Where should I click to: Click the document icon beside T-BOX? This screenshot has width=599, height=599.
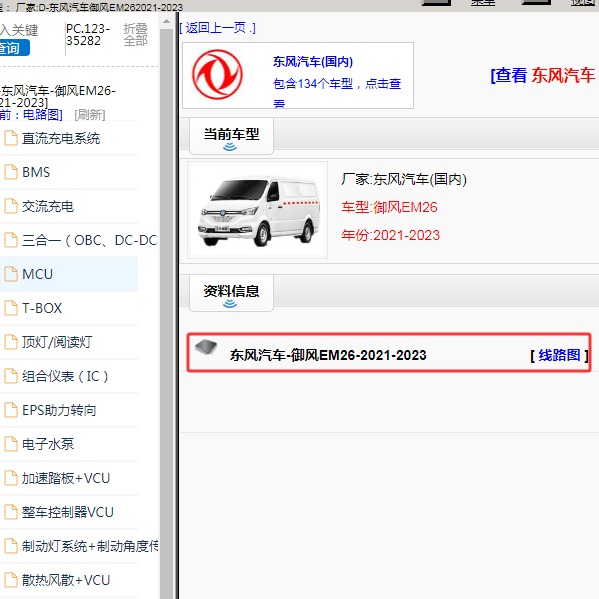(11, 308)
